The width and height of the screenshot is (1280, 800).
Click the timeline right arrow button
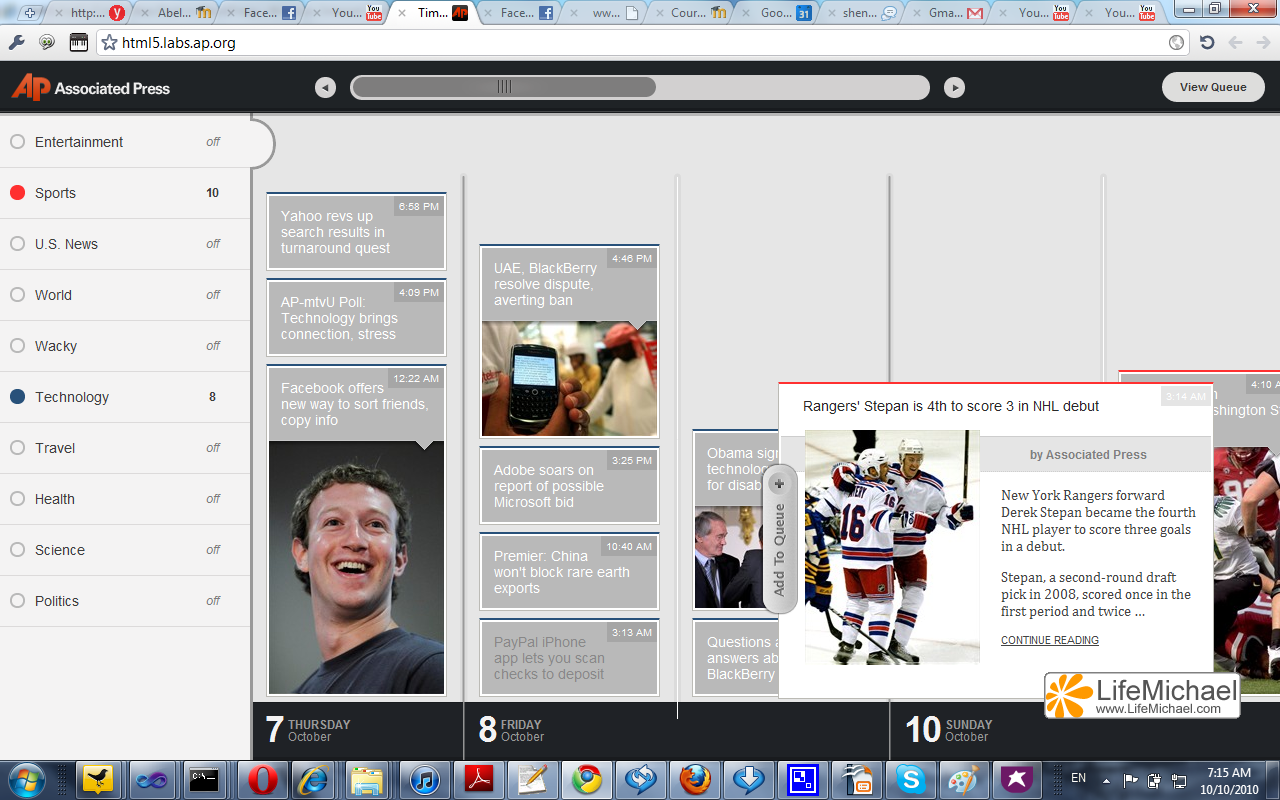(955, 88)
